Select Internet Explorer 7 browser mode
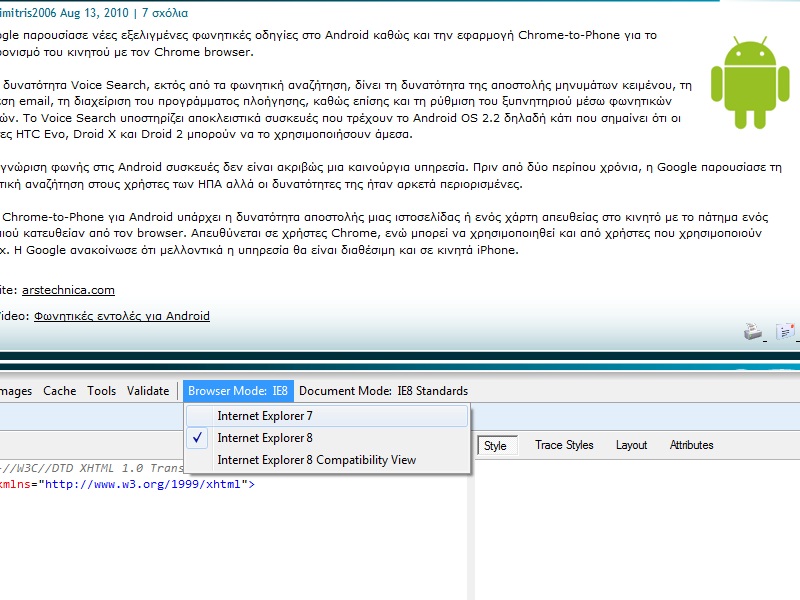 (x=327, y=416)
